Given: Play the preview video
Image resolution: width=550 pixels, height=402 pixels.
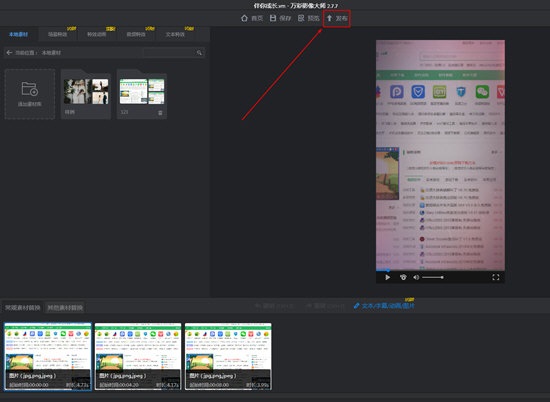Looking at the screenshot, I should pos(388,277).
